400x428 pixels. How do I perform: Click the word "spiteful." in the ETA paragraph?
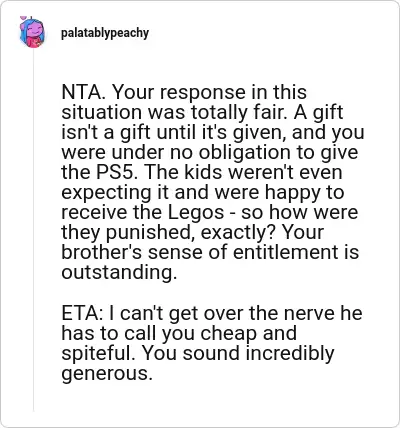[x=100, y=353]
